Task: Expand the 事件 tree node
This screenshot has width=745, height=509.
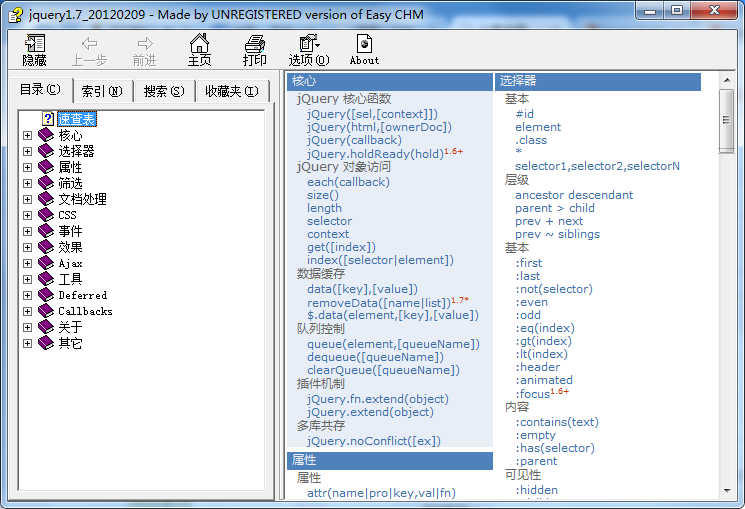Action: click(28, 231)
